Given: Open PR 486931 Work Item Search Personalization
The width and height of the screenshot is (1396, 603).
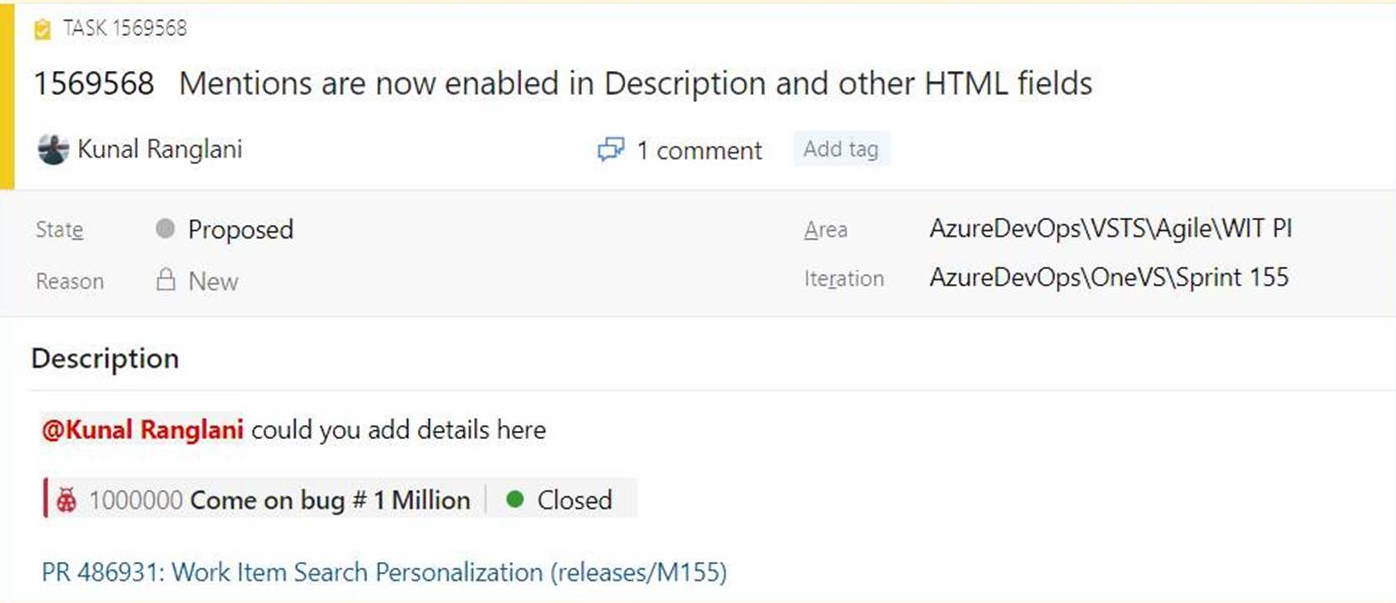Looking at the screenshot, I should (x=380, y=572).
